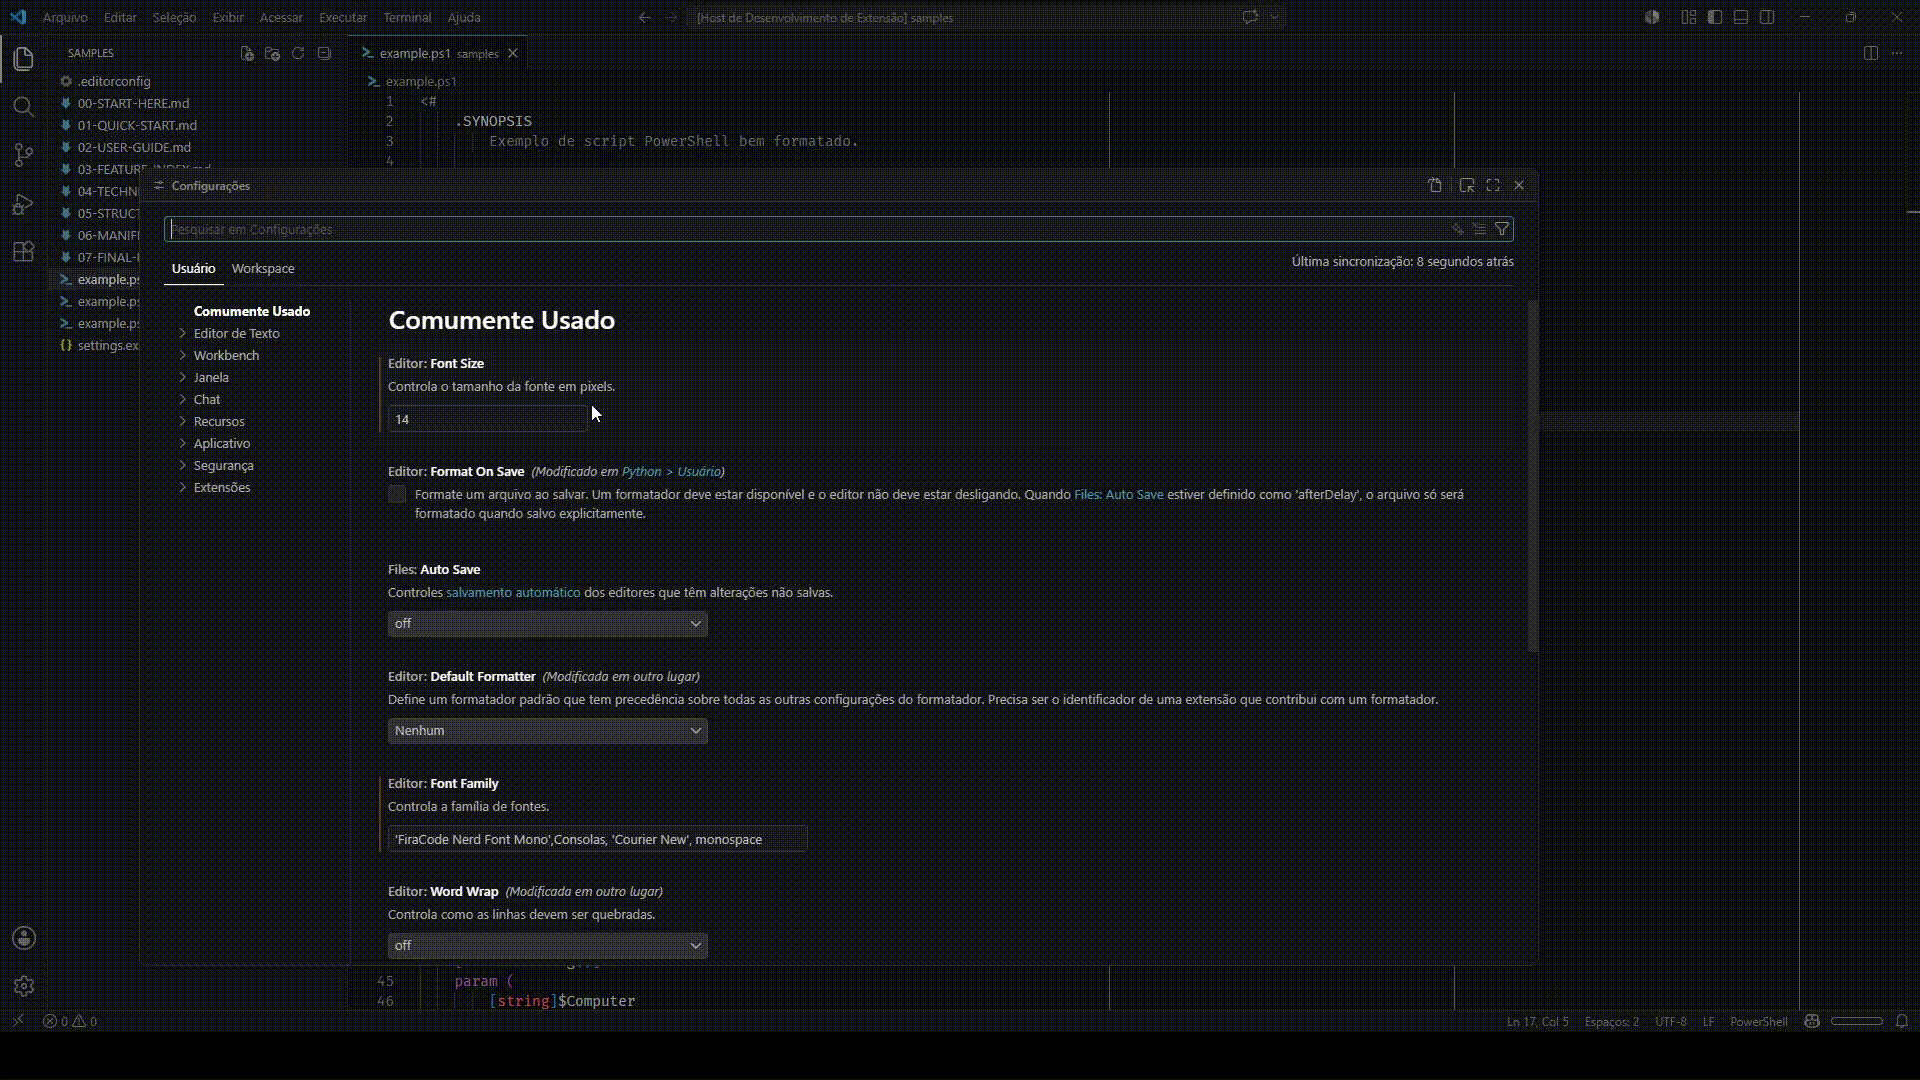The height and width of the screenshot is (1080, 1920).
Task: Clear settings search input icon
Action: pos(1479,229)
